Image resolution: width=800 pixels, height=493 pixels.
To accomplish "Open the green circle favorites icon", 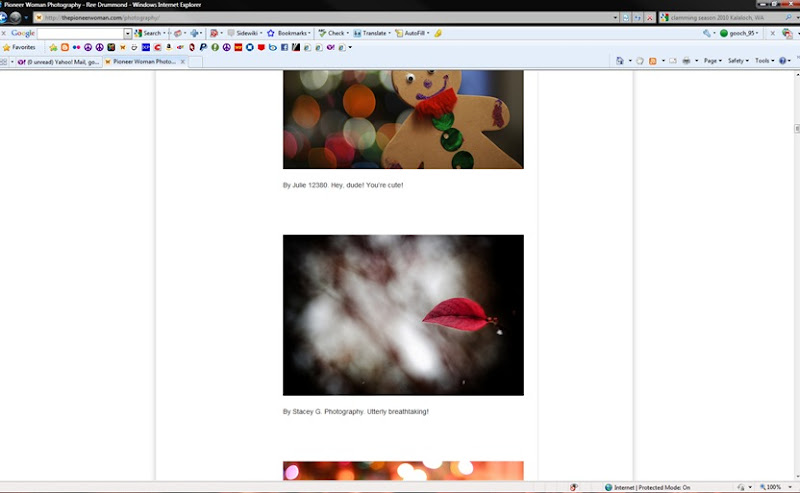I will pyautogui.click(x=215, y=47).
